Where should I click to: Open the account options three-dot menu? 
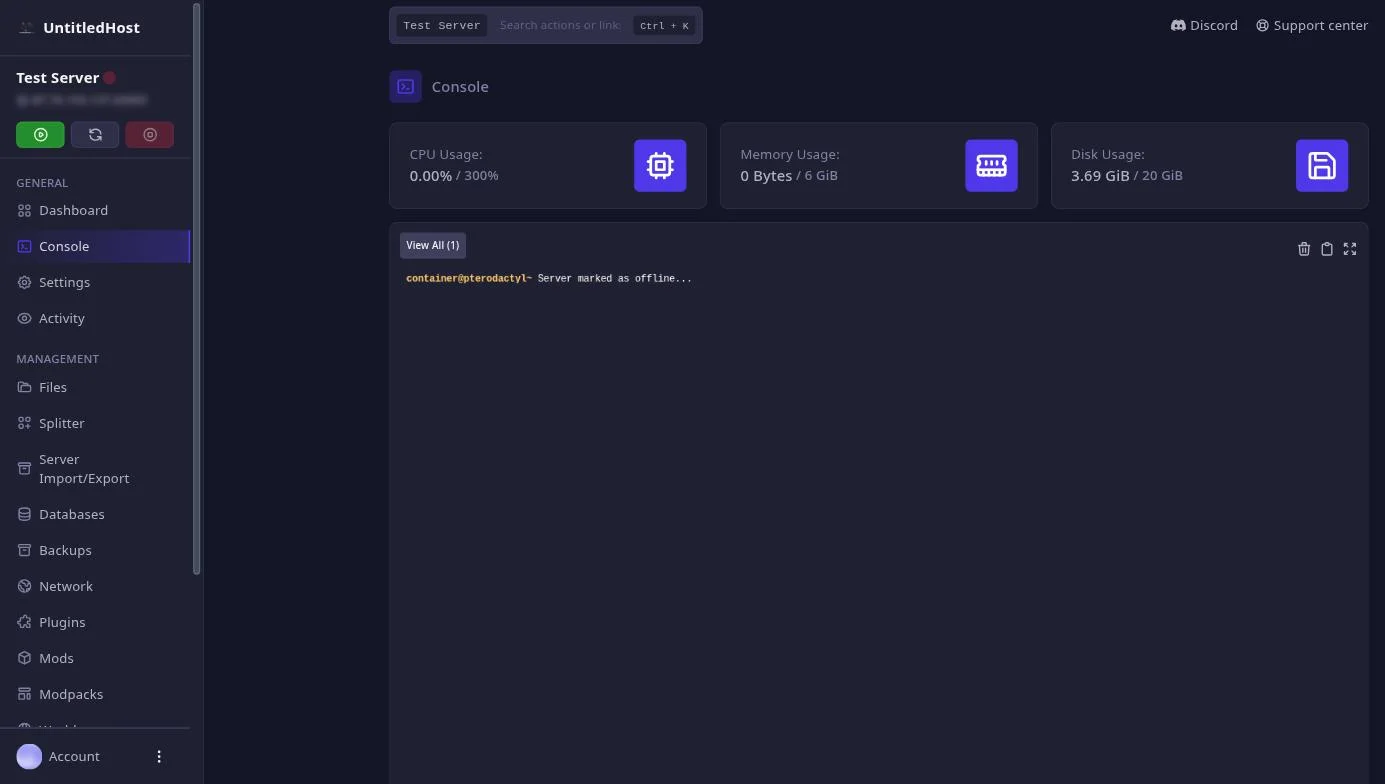(159, 757)
